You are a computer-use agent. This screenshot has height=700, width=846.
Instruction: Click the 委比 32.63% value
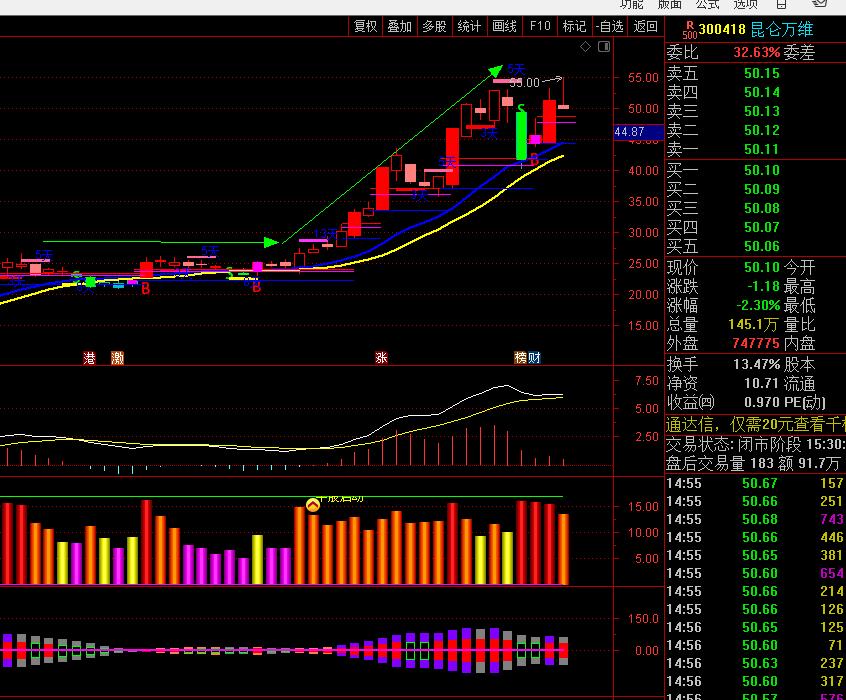click(756, 52)
